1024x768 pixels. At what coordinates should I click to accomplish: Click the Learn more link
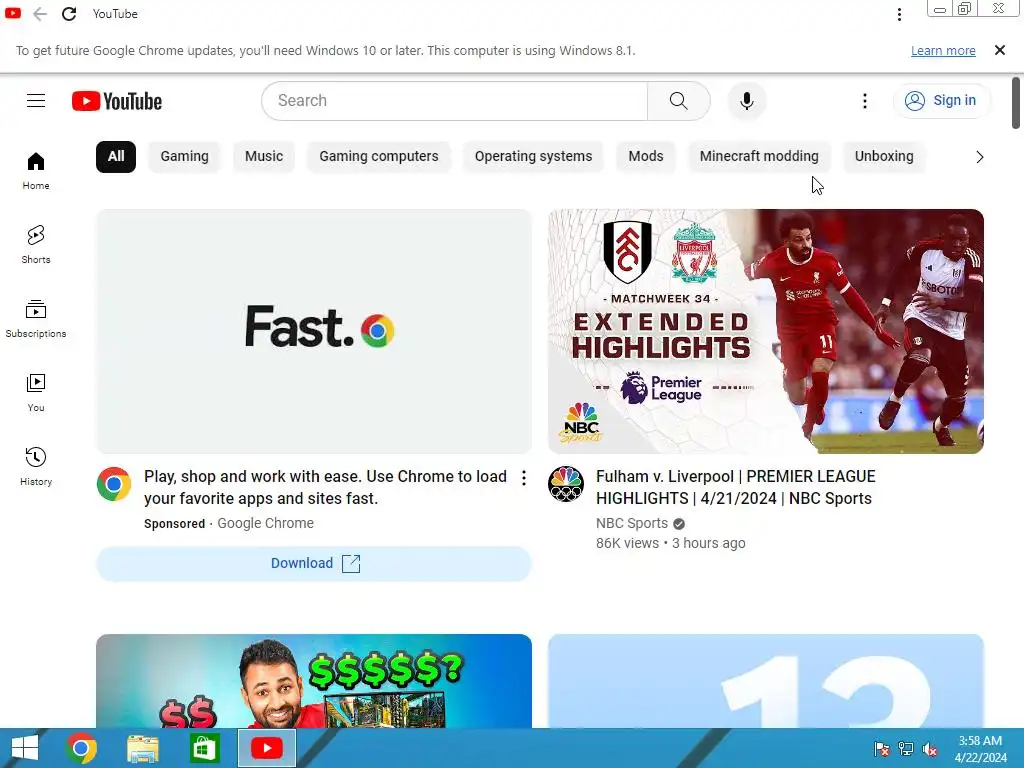click(943, 51)
